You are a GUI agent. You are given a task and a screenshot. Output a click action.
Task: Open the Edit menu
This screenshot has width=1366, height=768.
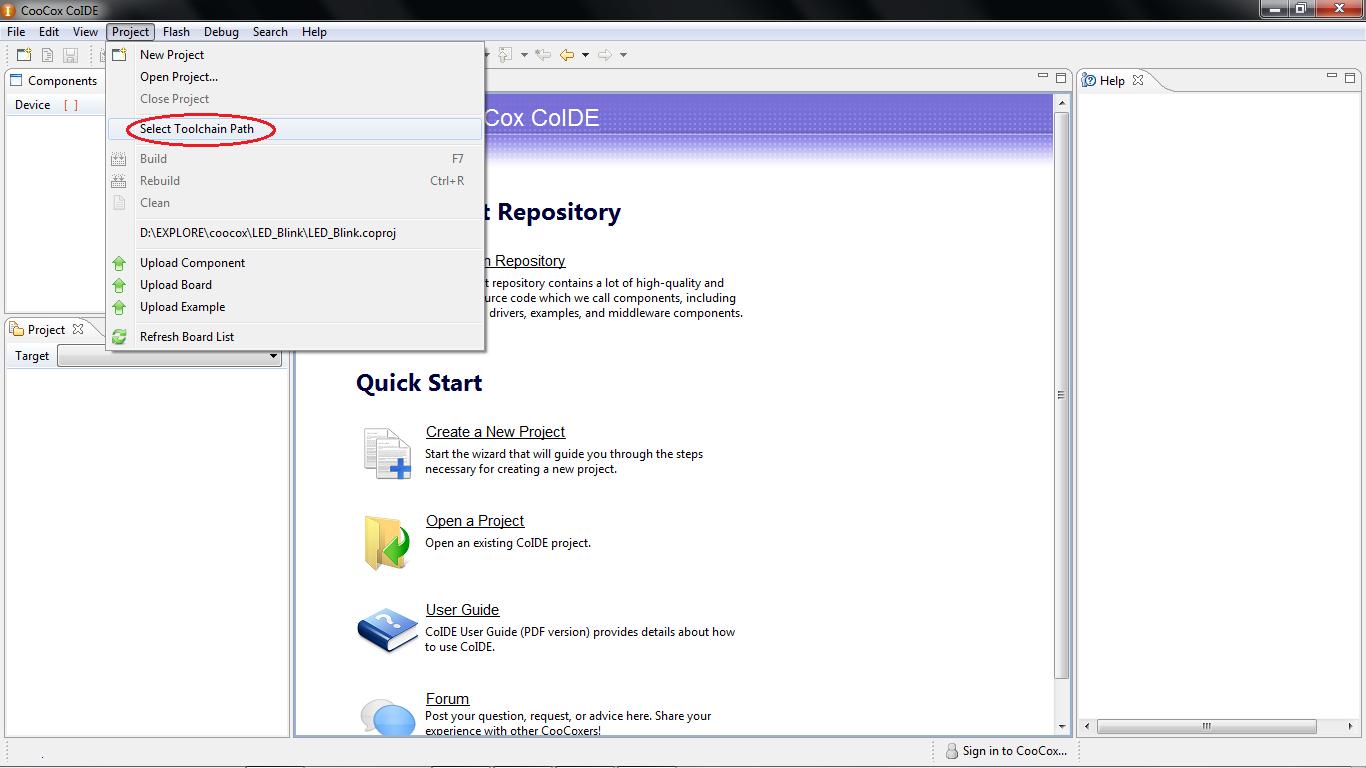coord(49,32)
